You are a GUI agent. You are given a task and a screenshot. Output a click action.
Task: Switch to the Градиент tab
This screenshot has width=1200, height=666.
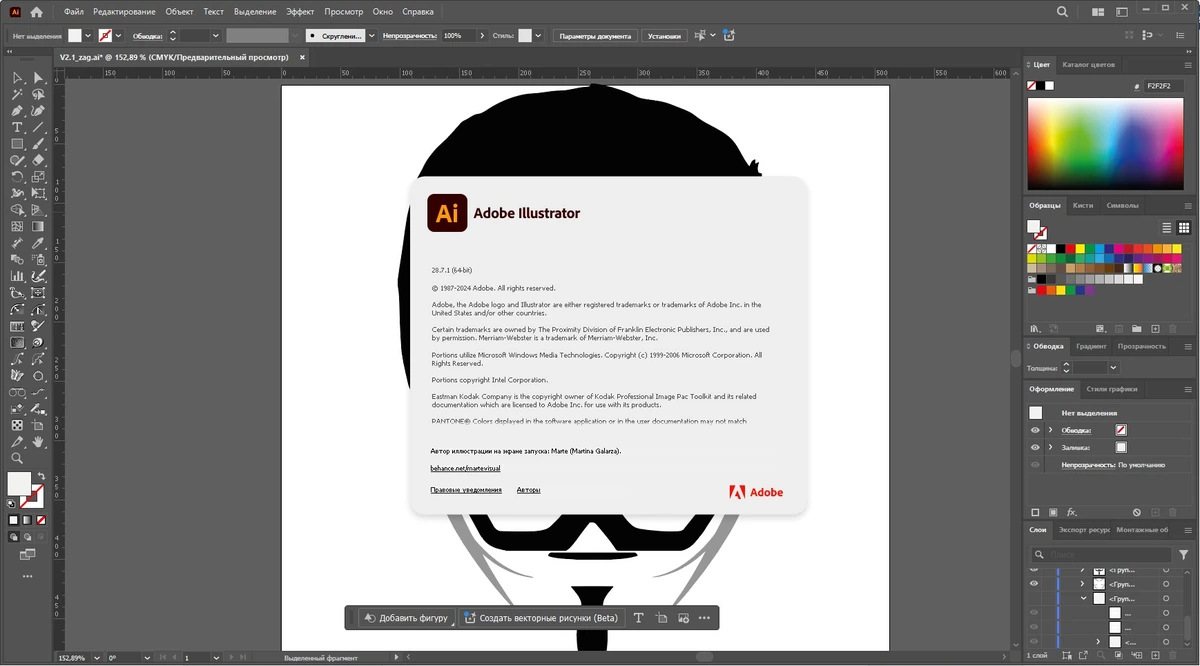[x=1091, y=346]
